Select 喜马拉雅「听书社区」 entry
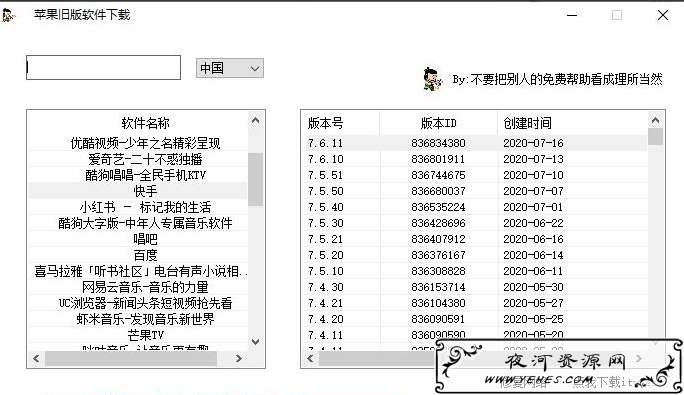The height and width of the screenshot is (395, 684). tap(138, 271)
